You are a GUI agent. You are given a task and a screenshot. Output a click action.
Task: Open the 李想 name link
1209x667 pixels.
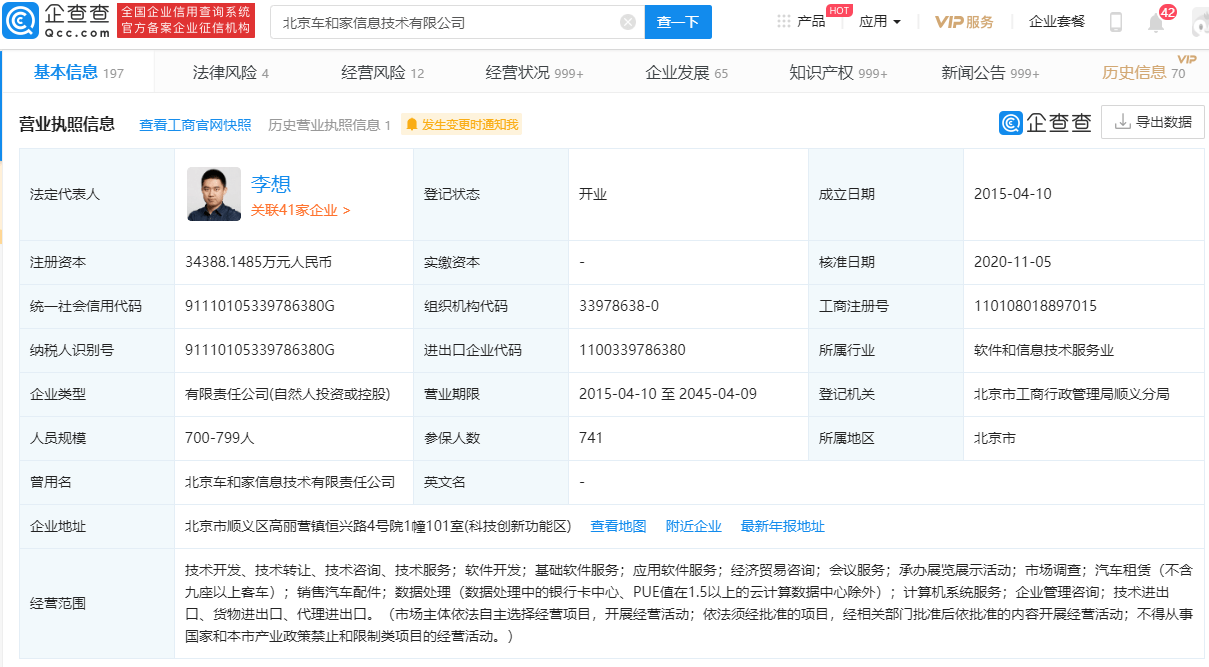tap(271, 184)
